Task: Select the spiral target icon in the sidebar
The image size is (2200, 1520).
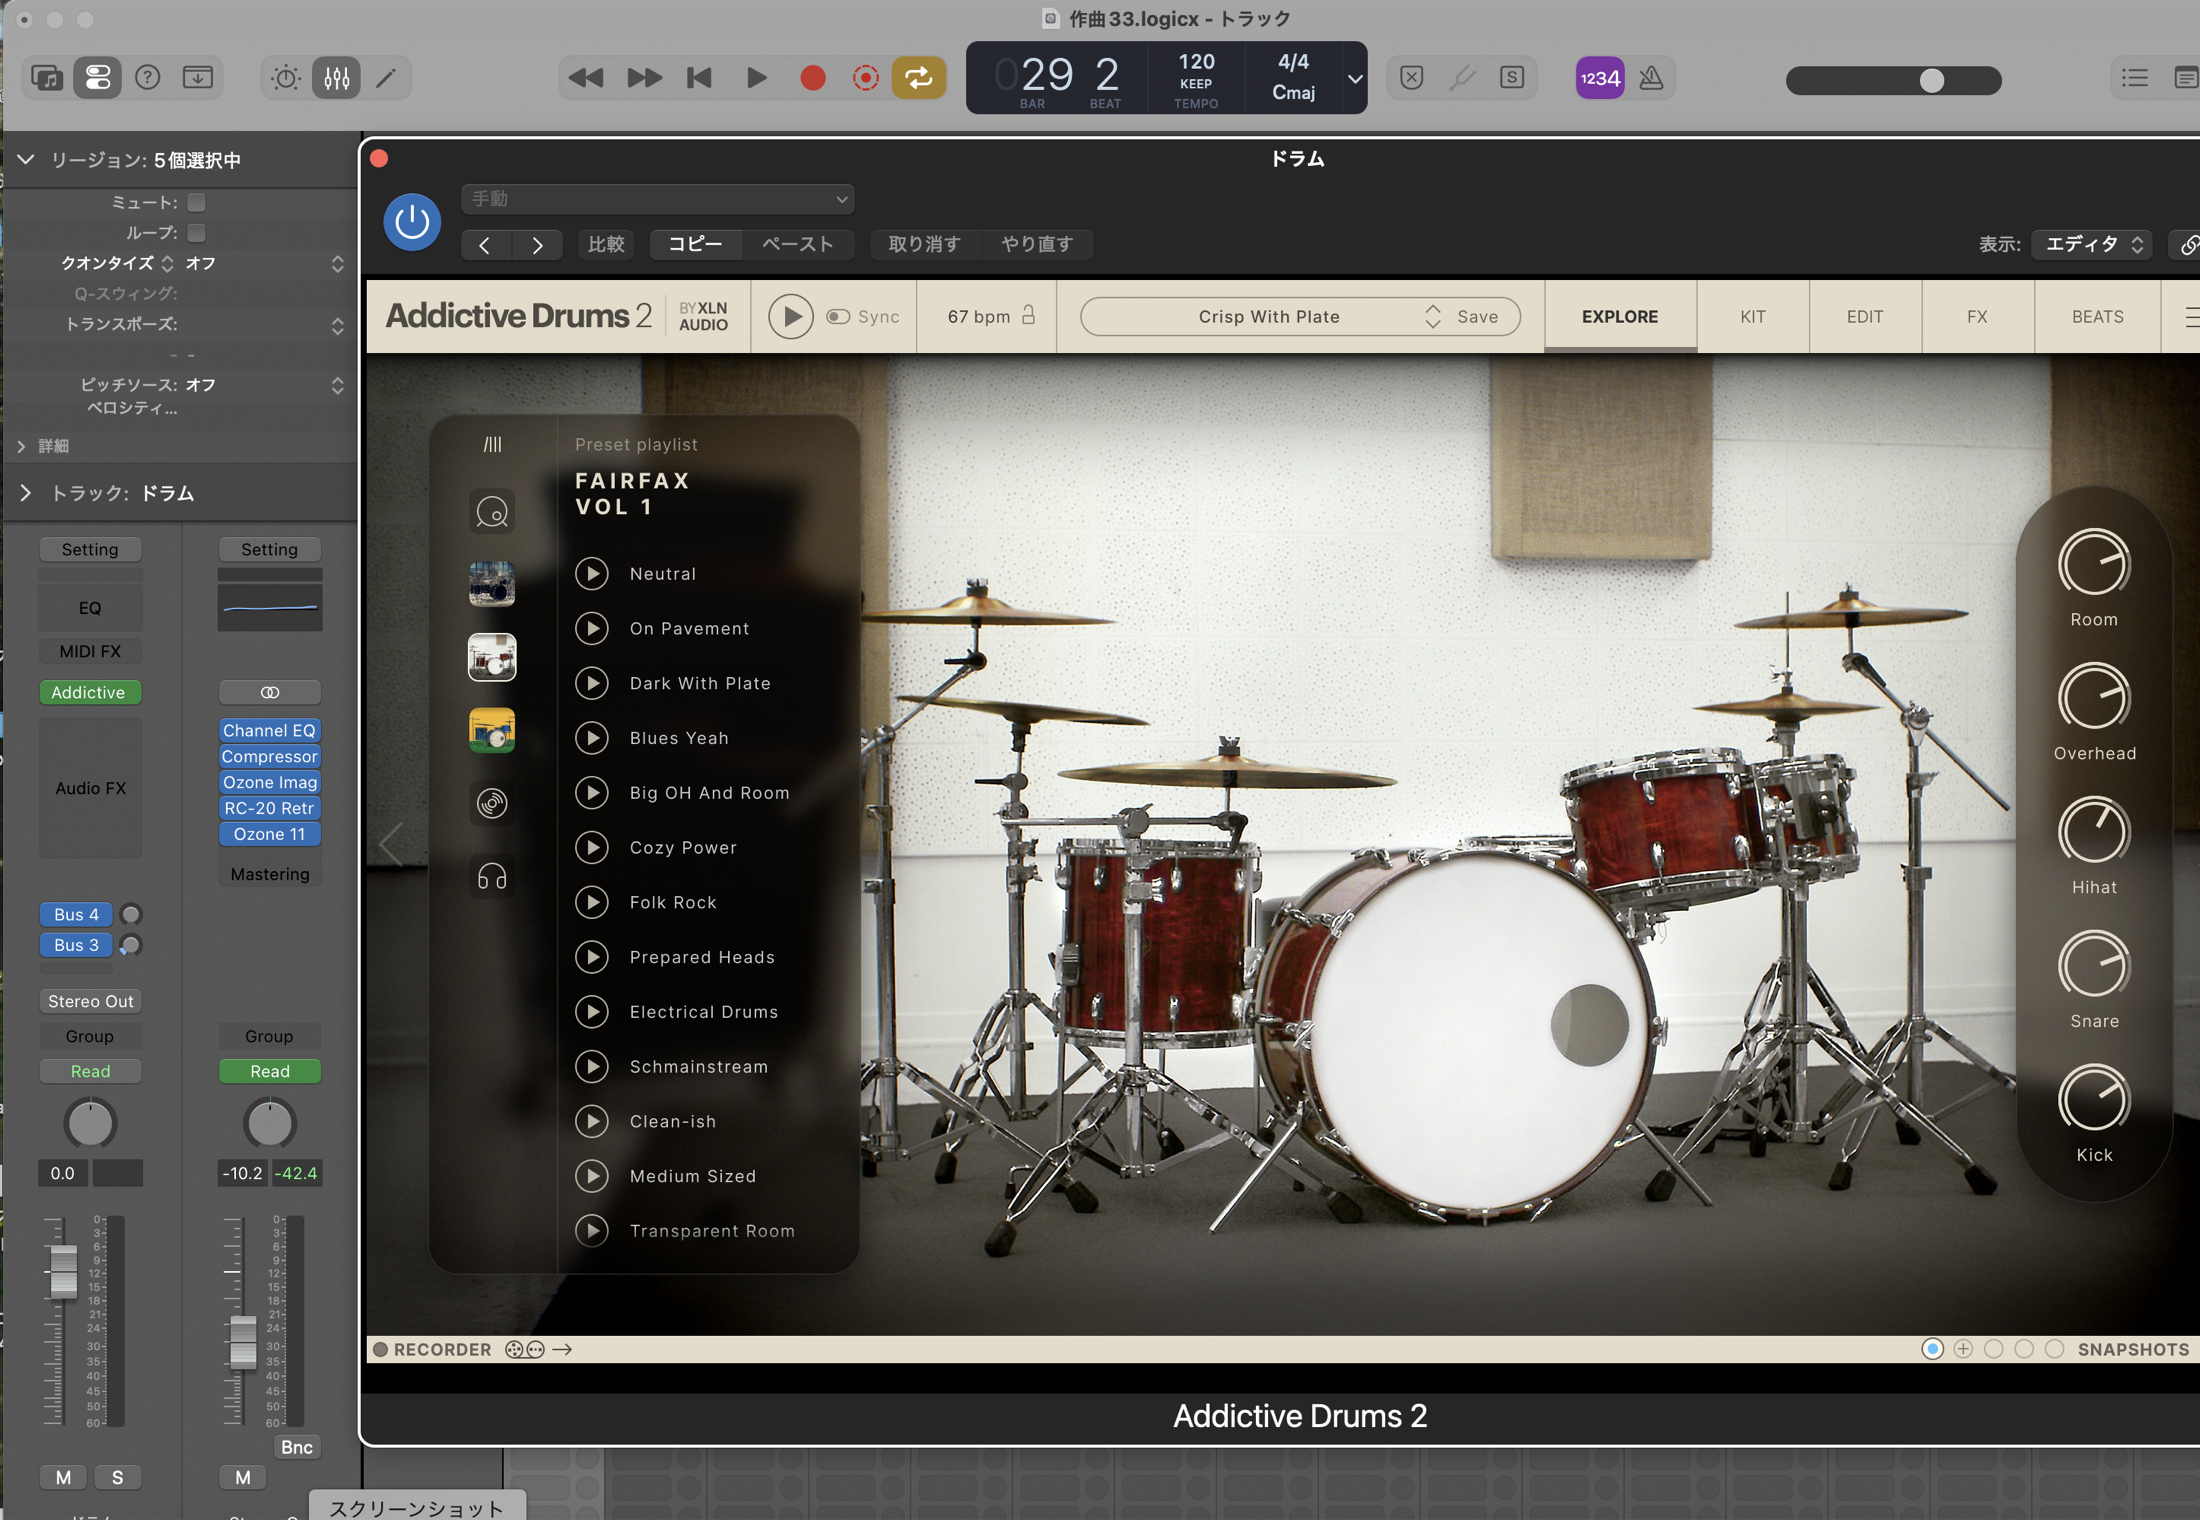Action: click(x=492, y=803)
